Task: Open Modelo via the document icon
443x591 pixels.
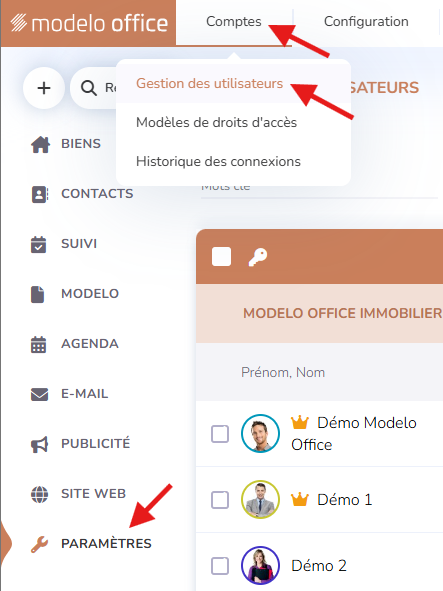Action: click(38, 294)
